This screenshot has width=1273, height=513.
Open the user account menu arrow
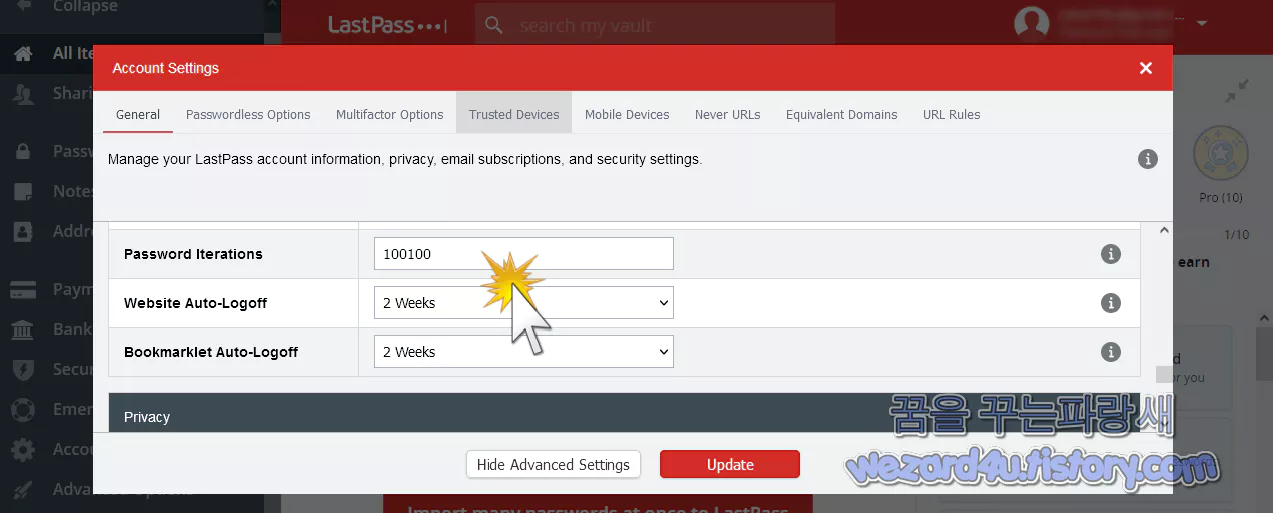1201,23
